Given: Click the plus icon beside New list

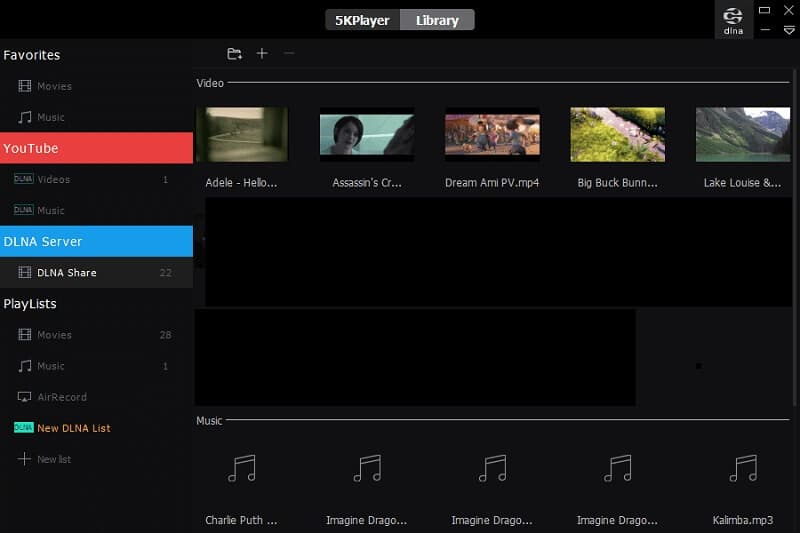Looking at the screenshot, I should (x=24, y=459).
